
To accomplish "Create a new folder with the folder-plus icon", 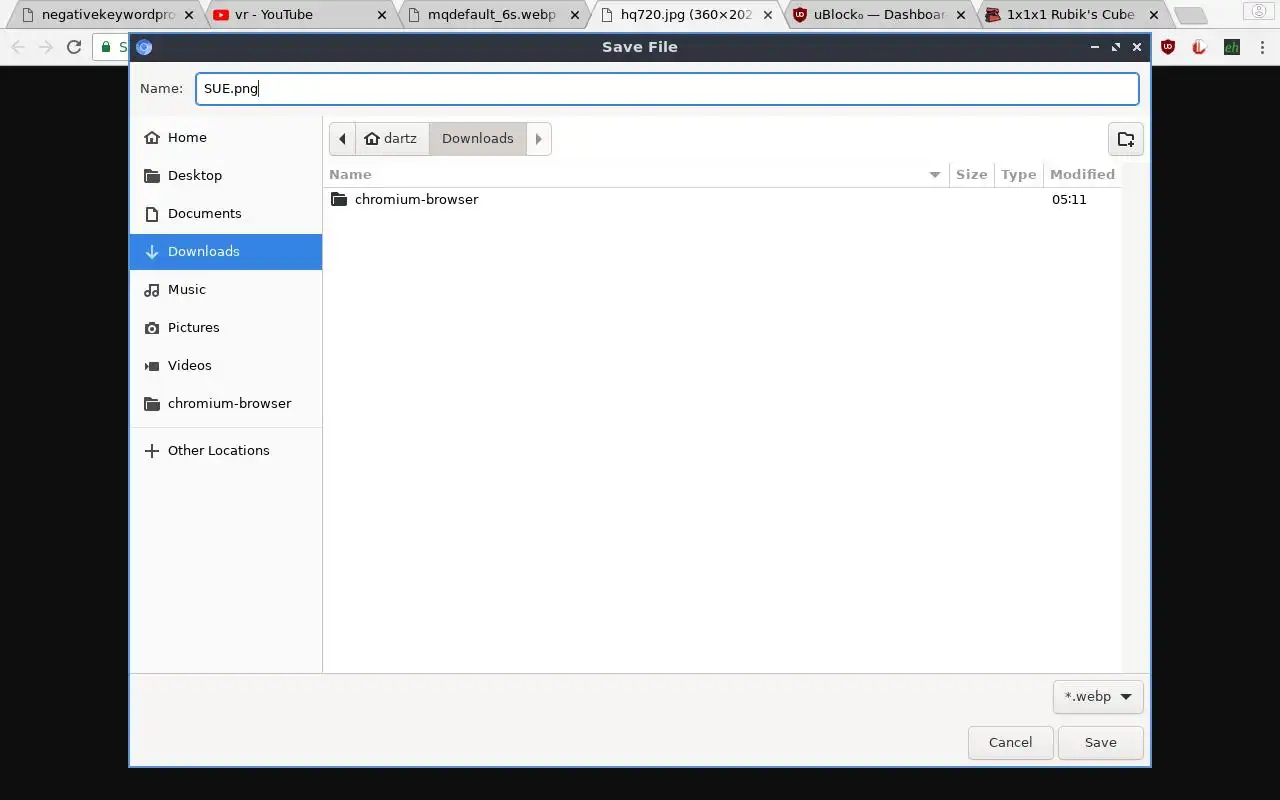I will point(1125,139).
